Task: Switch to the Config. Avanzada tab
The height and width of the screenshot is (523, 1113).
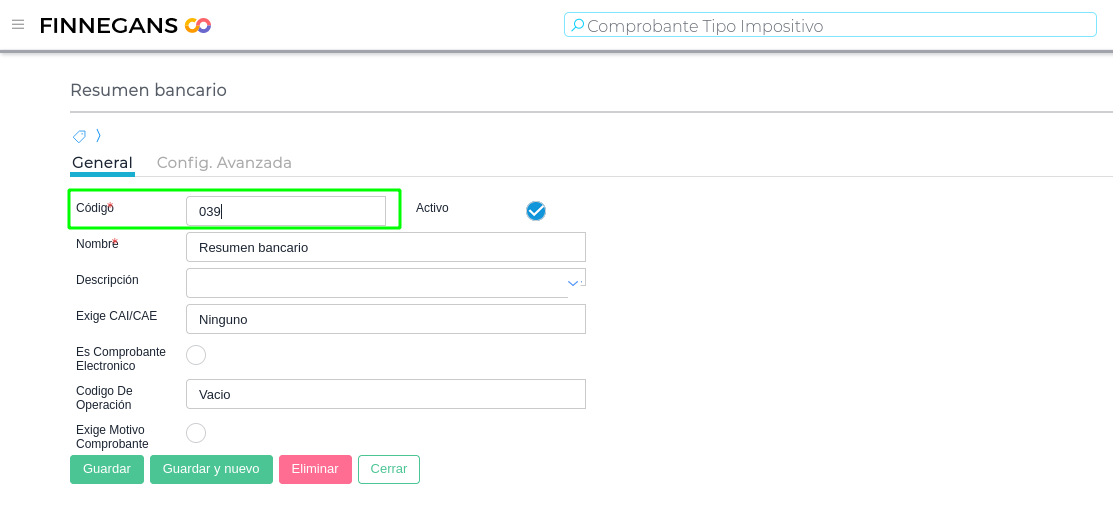Action: (224, 163)
